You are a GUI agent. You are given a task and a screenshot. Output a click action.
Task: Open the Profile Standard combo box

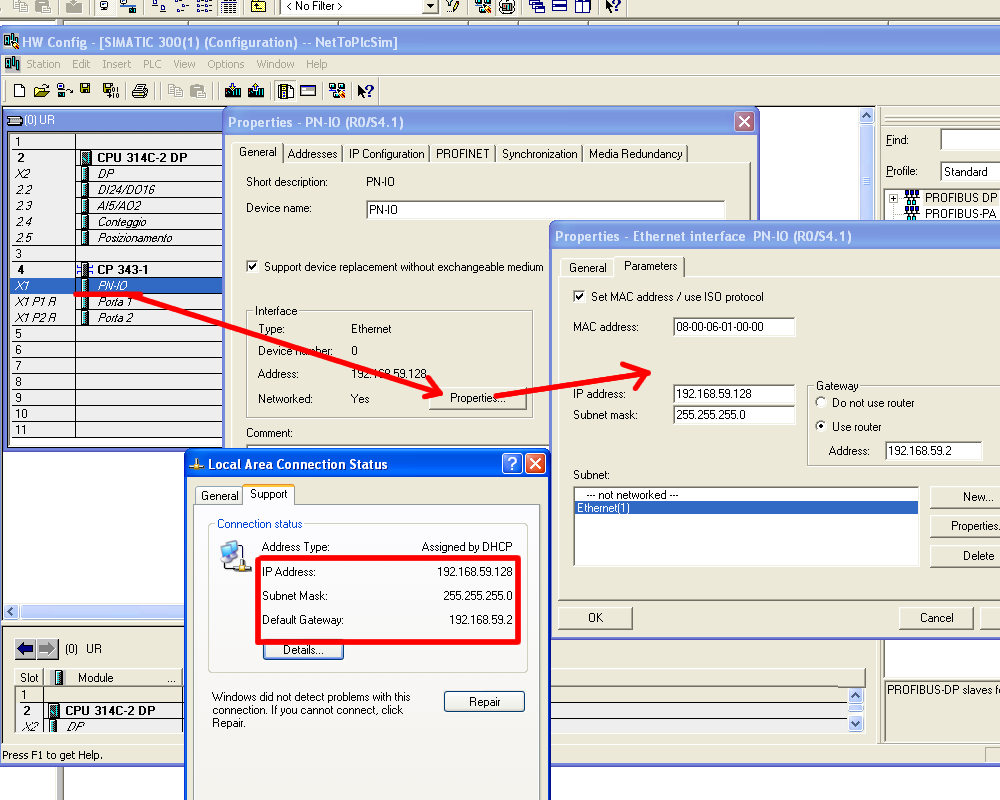[969, 172]
